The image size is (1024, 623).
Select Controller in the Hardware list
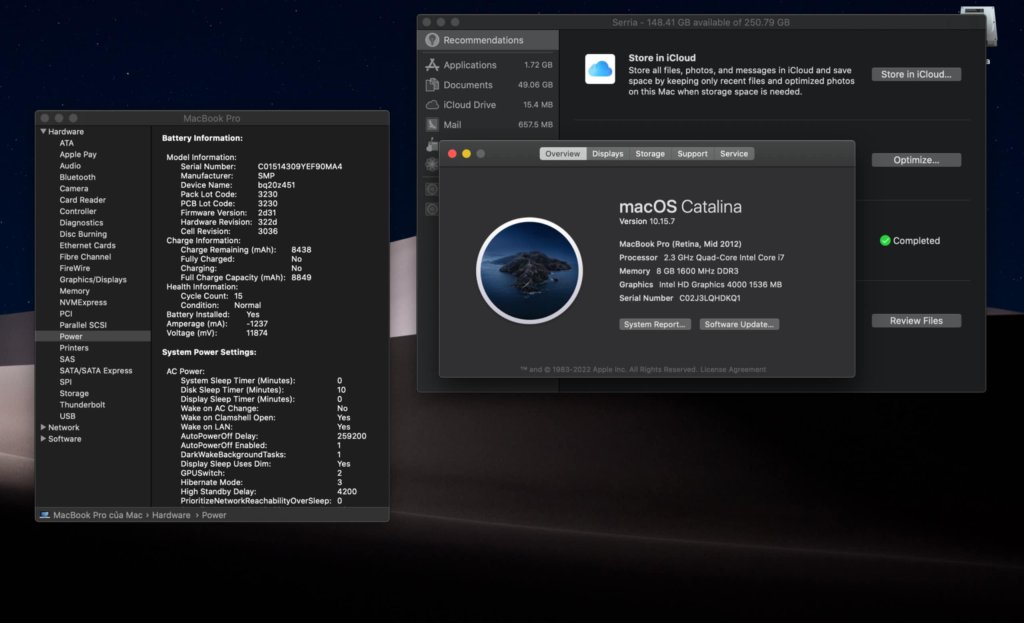pos(78,211)
